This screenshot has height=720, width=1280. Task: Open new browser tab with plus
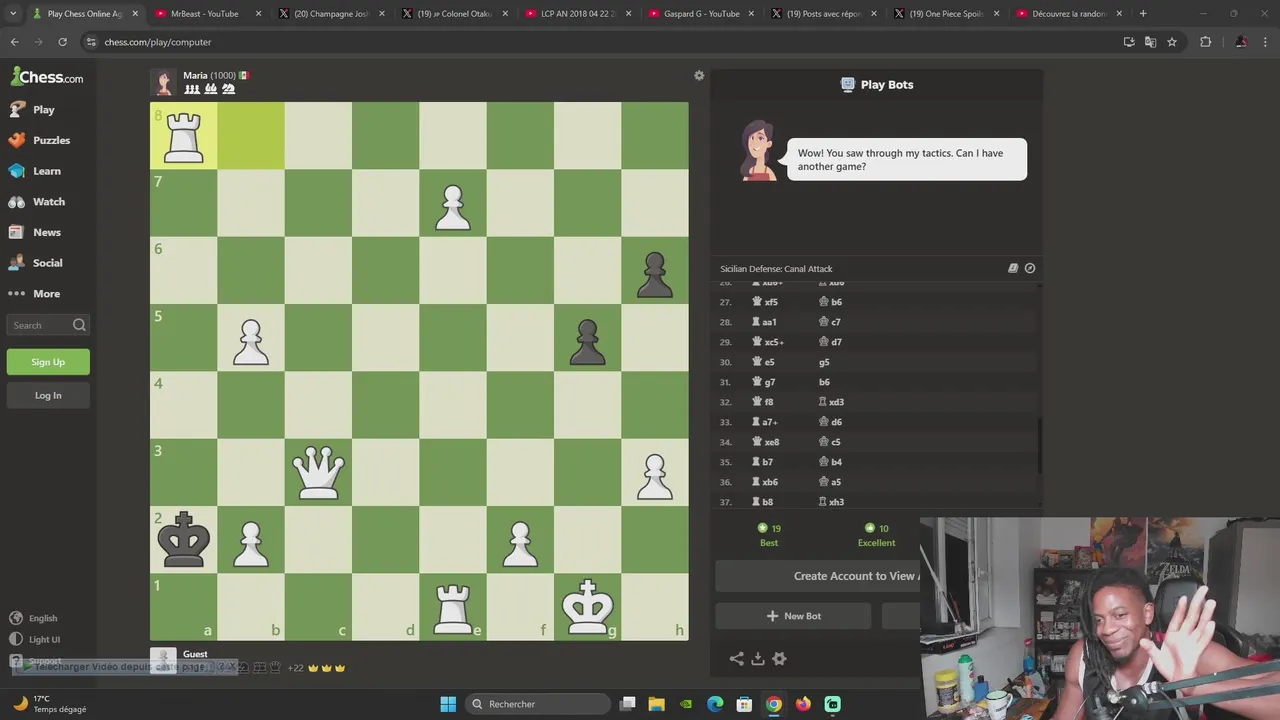(1143, 14)
